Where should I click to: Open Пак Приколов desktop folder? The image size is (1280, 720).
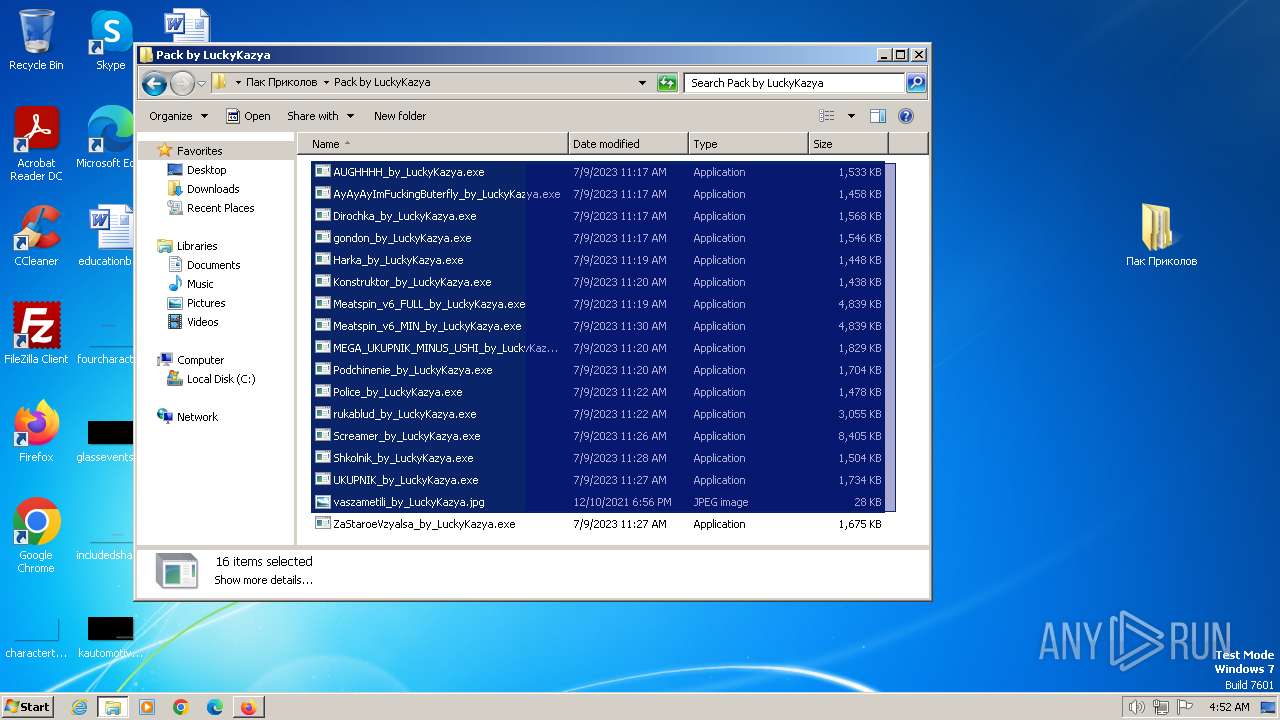pos(1161,235)
